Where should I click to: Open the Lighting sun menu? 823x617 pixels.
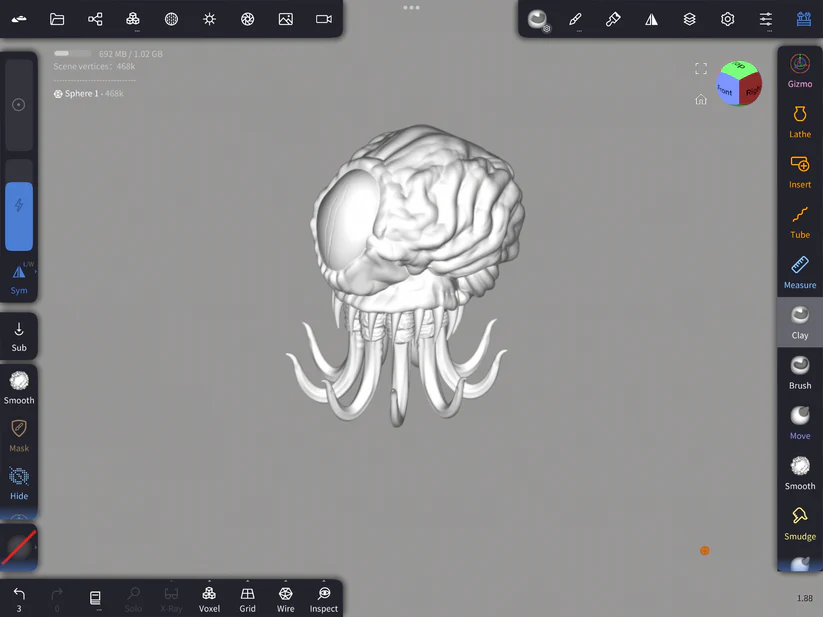pos(209,19)
